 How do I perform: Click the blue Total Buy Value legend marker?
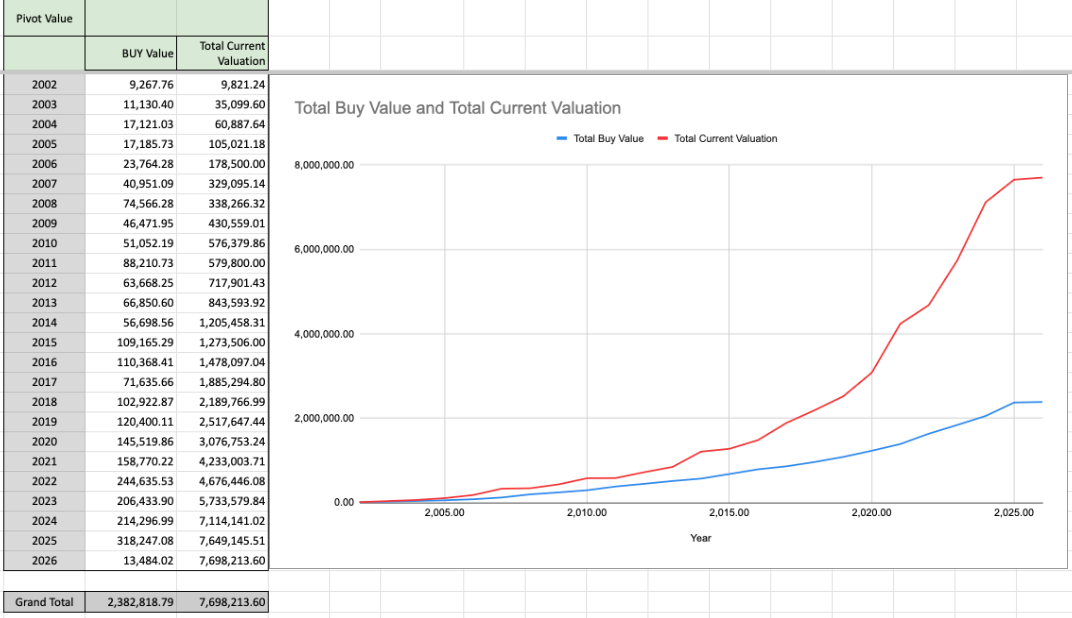pyautogui.click(x=562, y=139)
